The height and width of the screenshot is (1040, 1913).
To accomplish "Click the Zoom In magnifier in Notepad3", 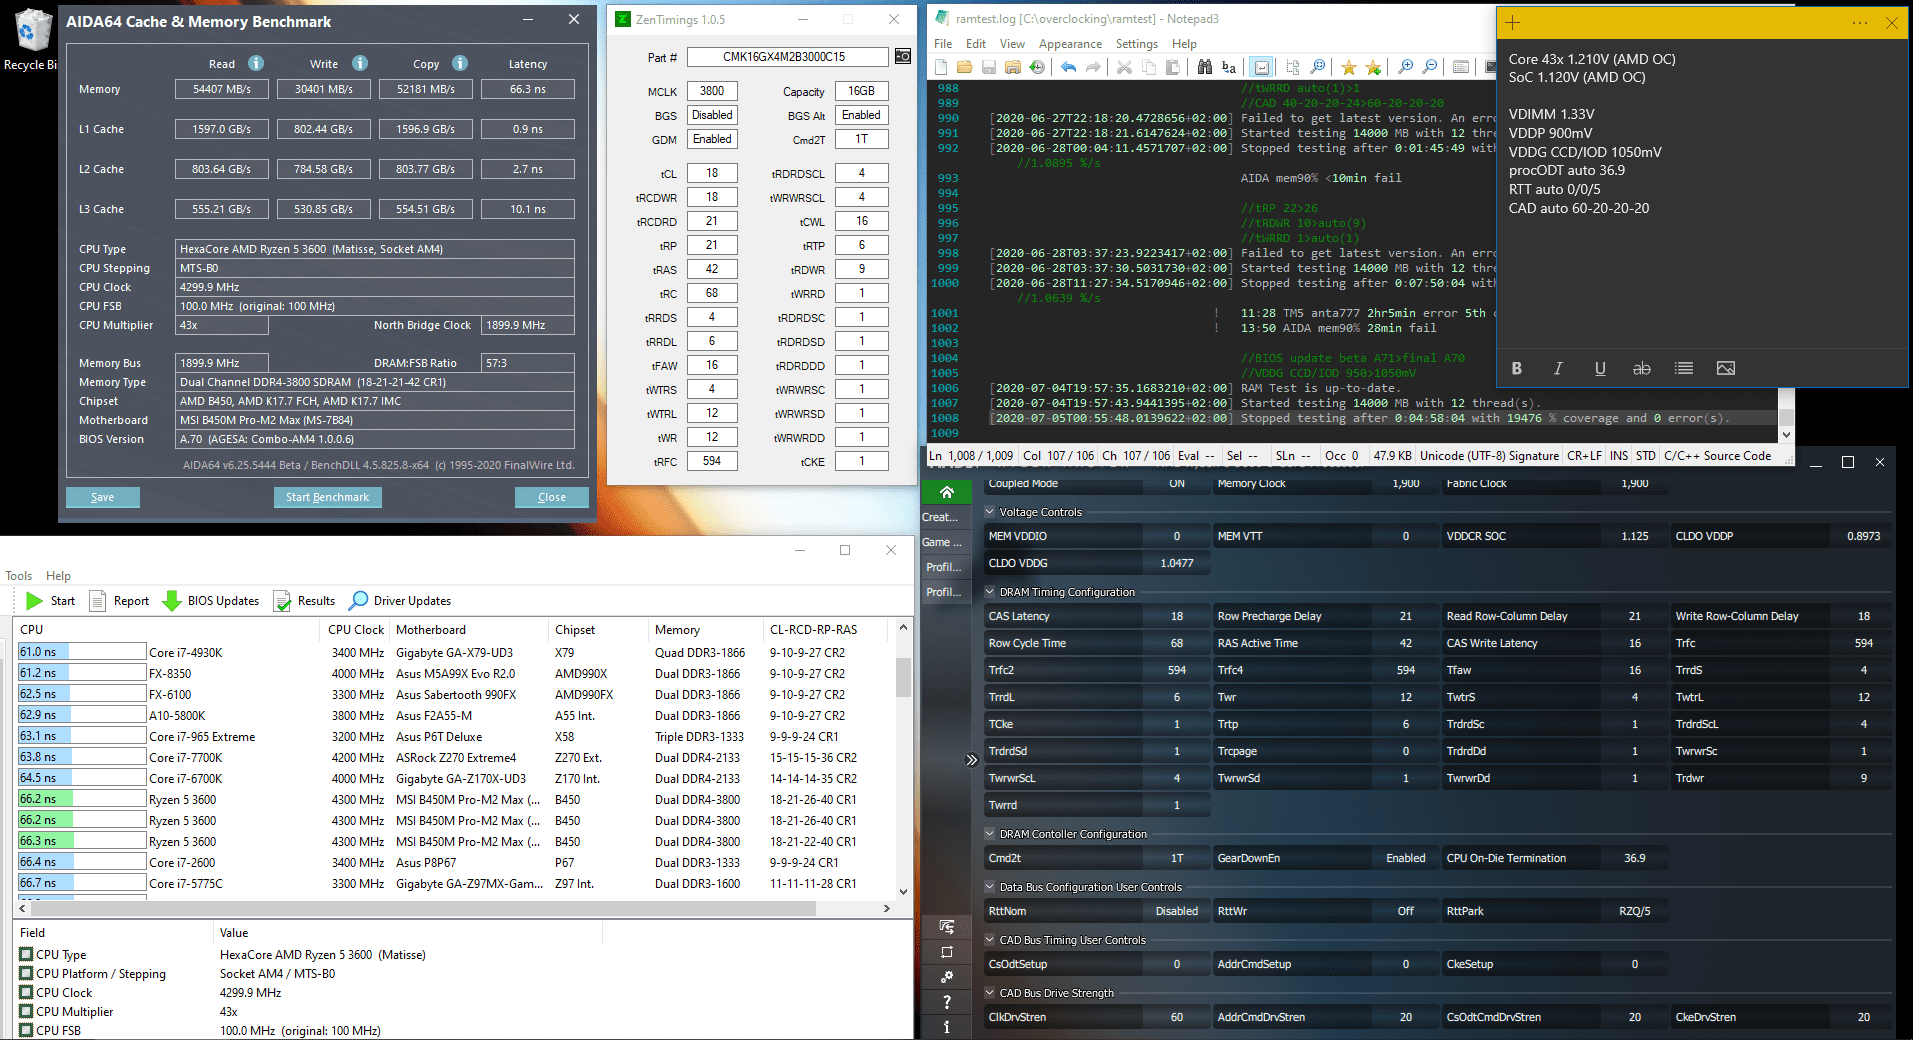I will click(1405, 67).
